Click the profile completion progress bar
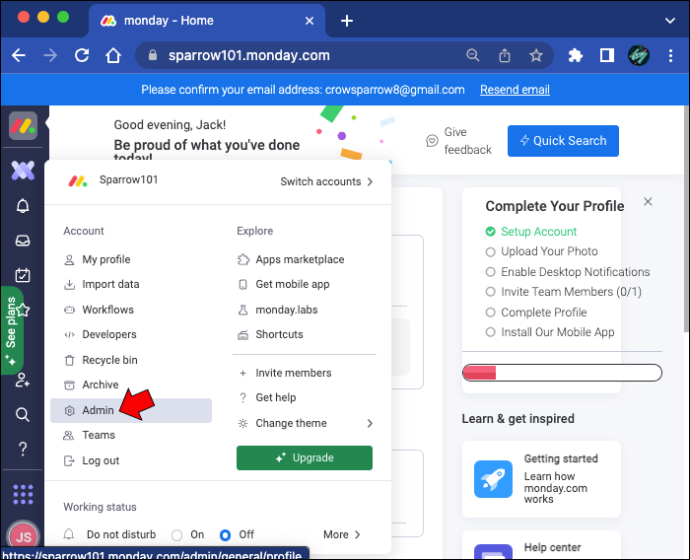690x560 pixels. 562,373
